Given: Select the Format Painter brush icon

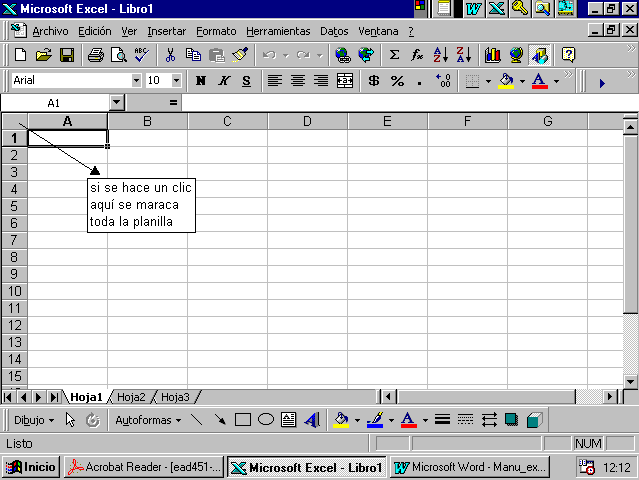Looking at the screenshot, I should pyautogui.click(x=240, y=55).
